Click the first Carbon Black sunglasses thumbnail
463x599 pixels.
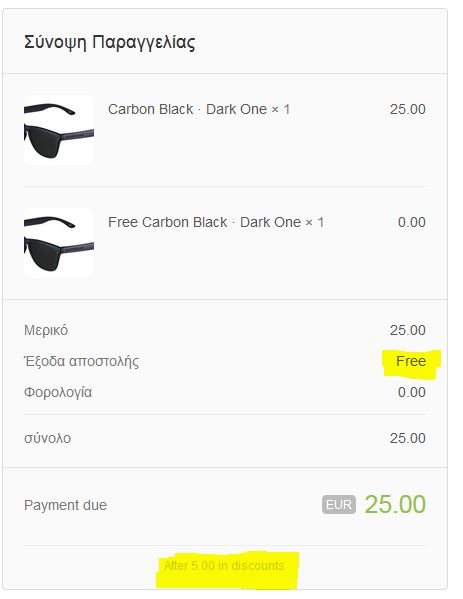[59, 130]
